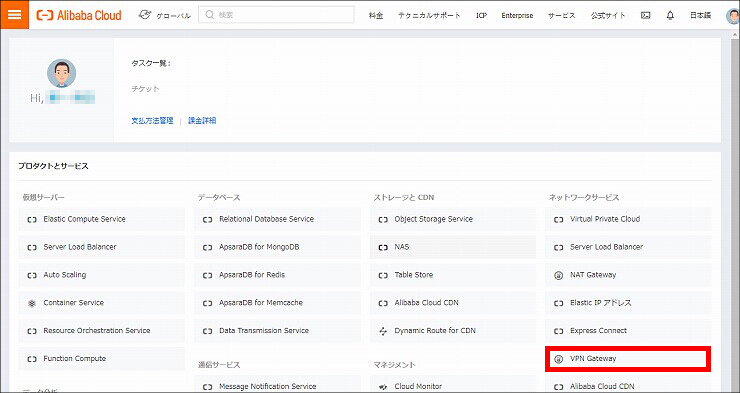The height and width of the screenshot is (393, 740).
Task: Open the orange hamburger menu
Action: [x=14, y=15]
